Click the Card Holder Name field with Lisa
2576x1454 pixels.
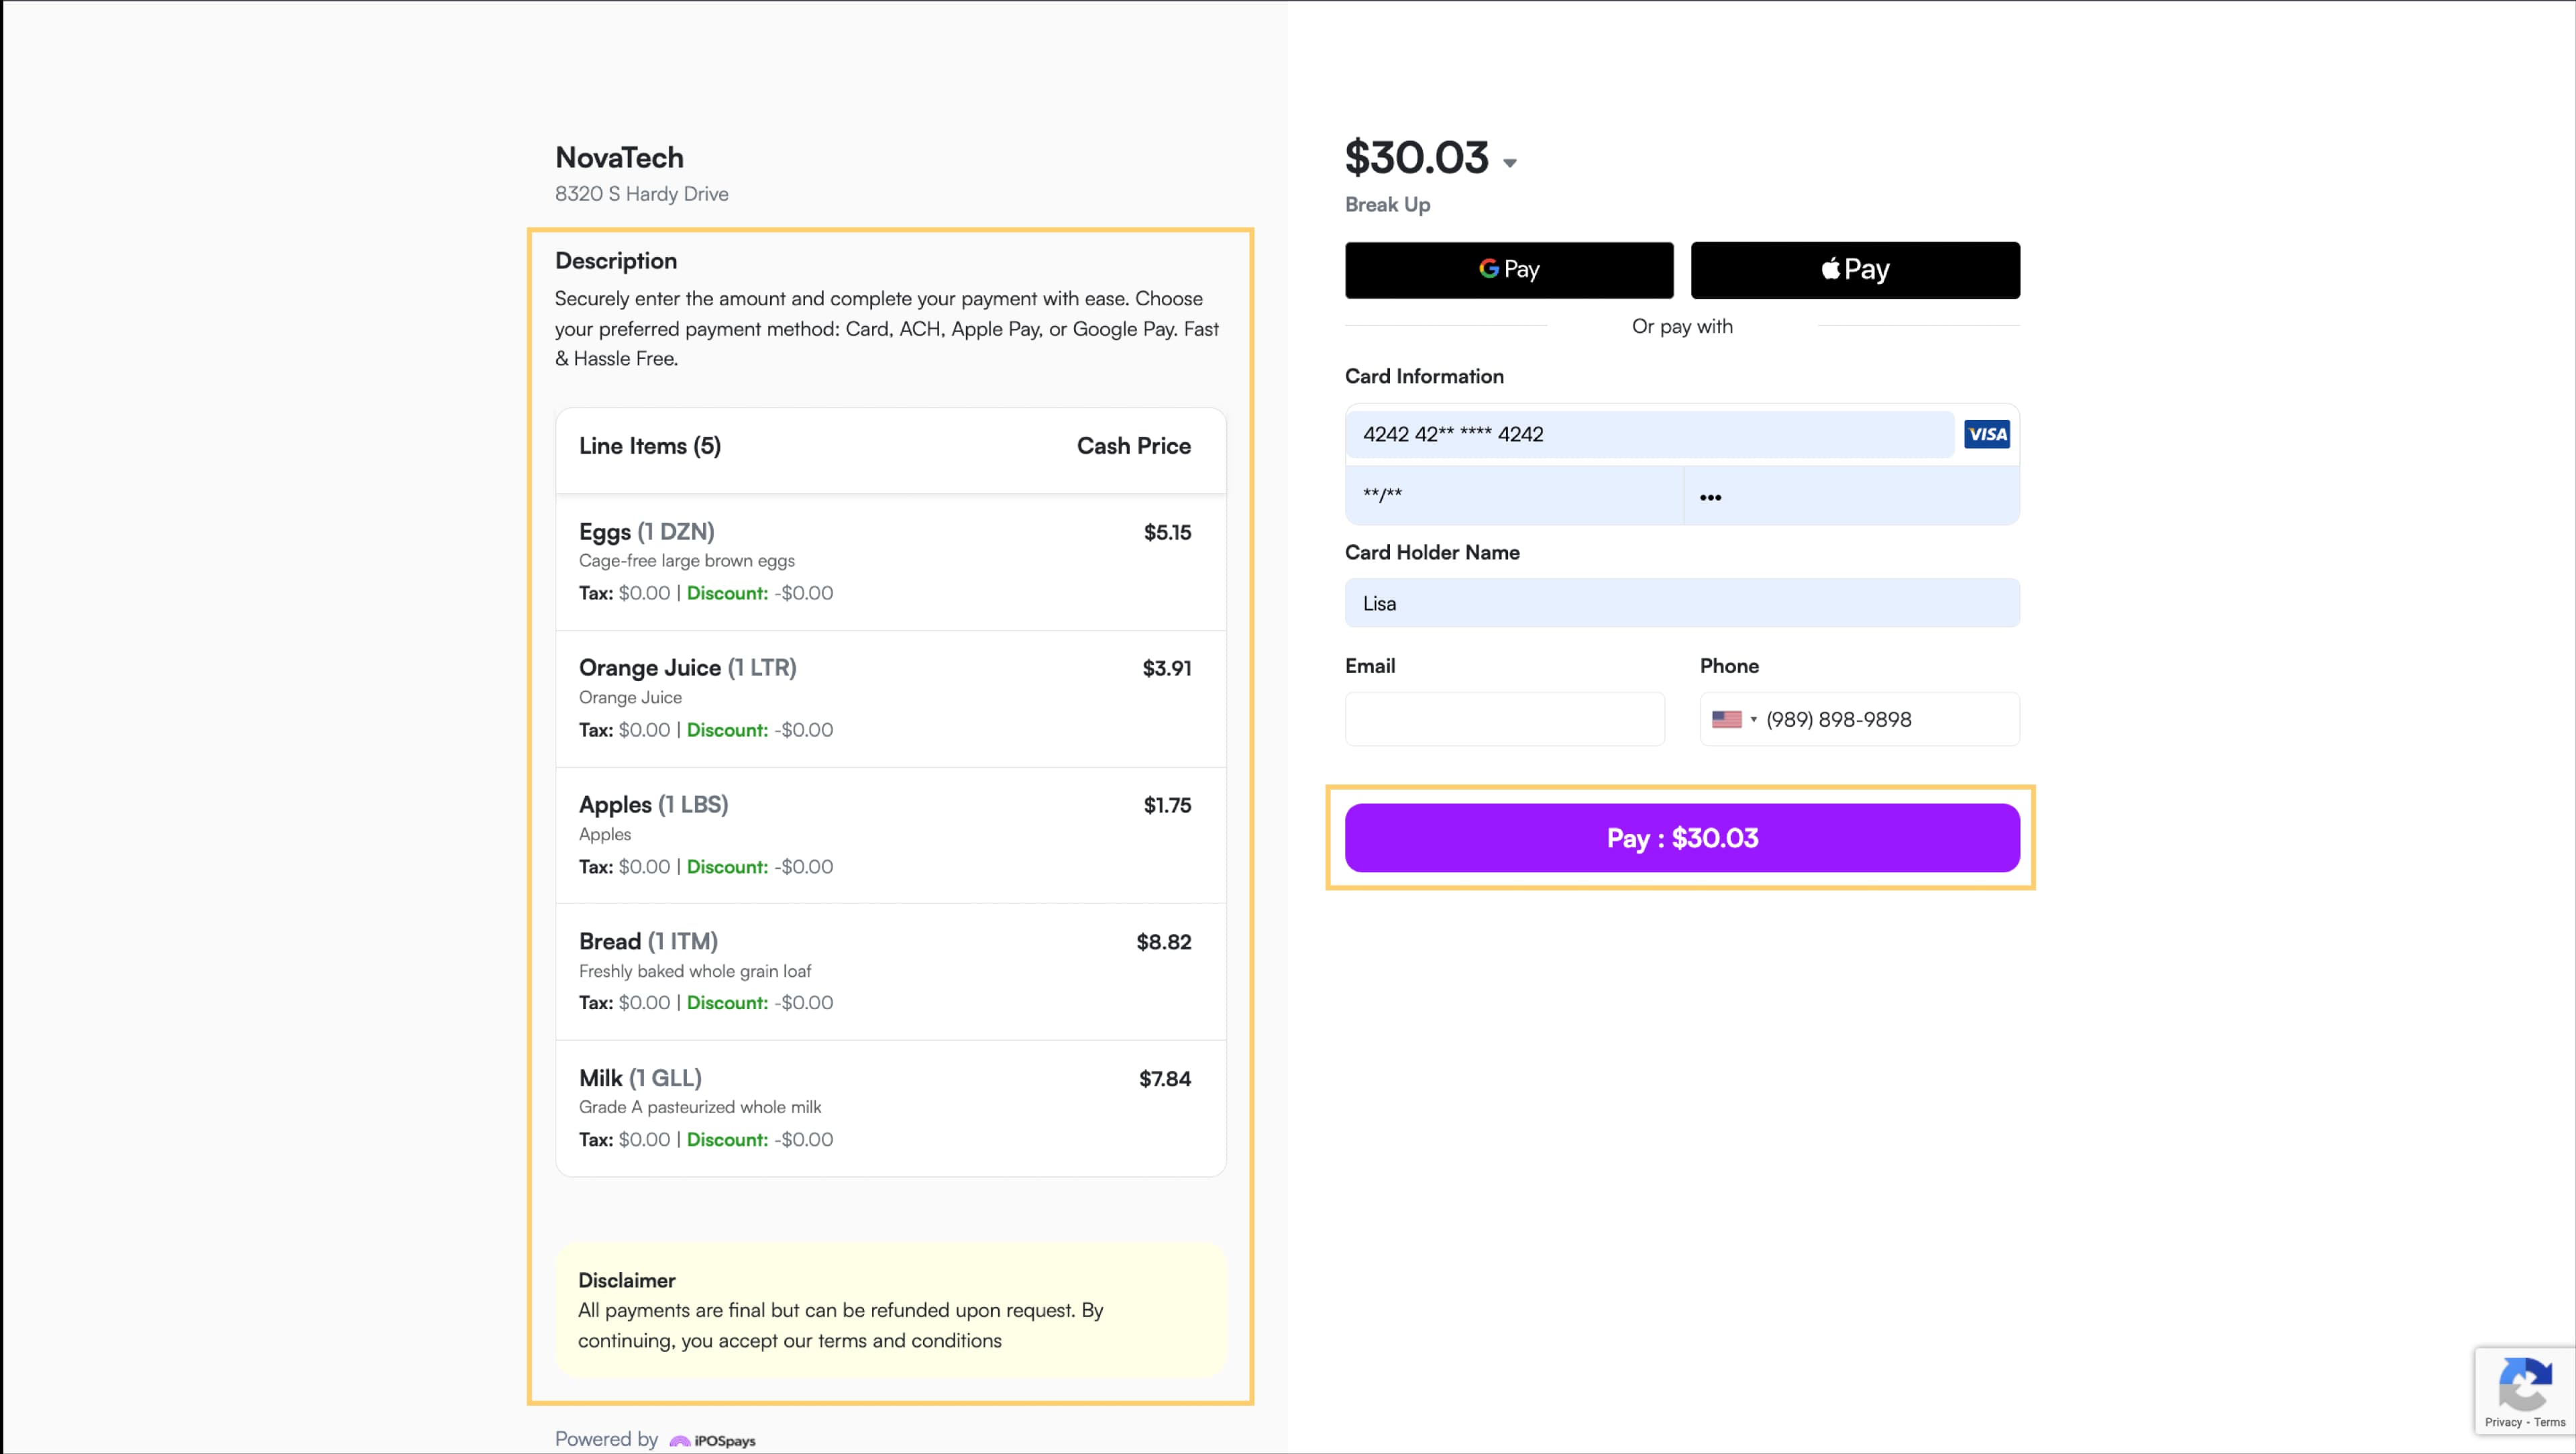(x=1682, y=603)
